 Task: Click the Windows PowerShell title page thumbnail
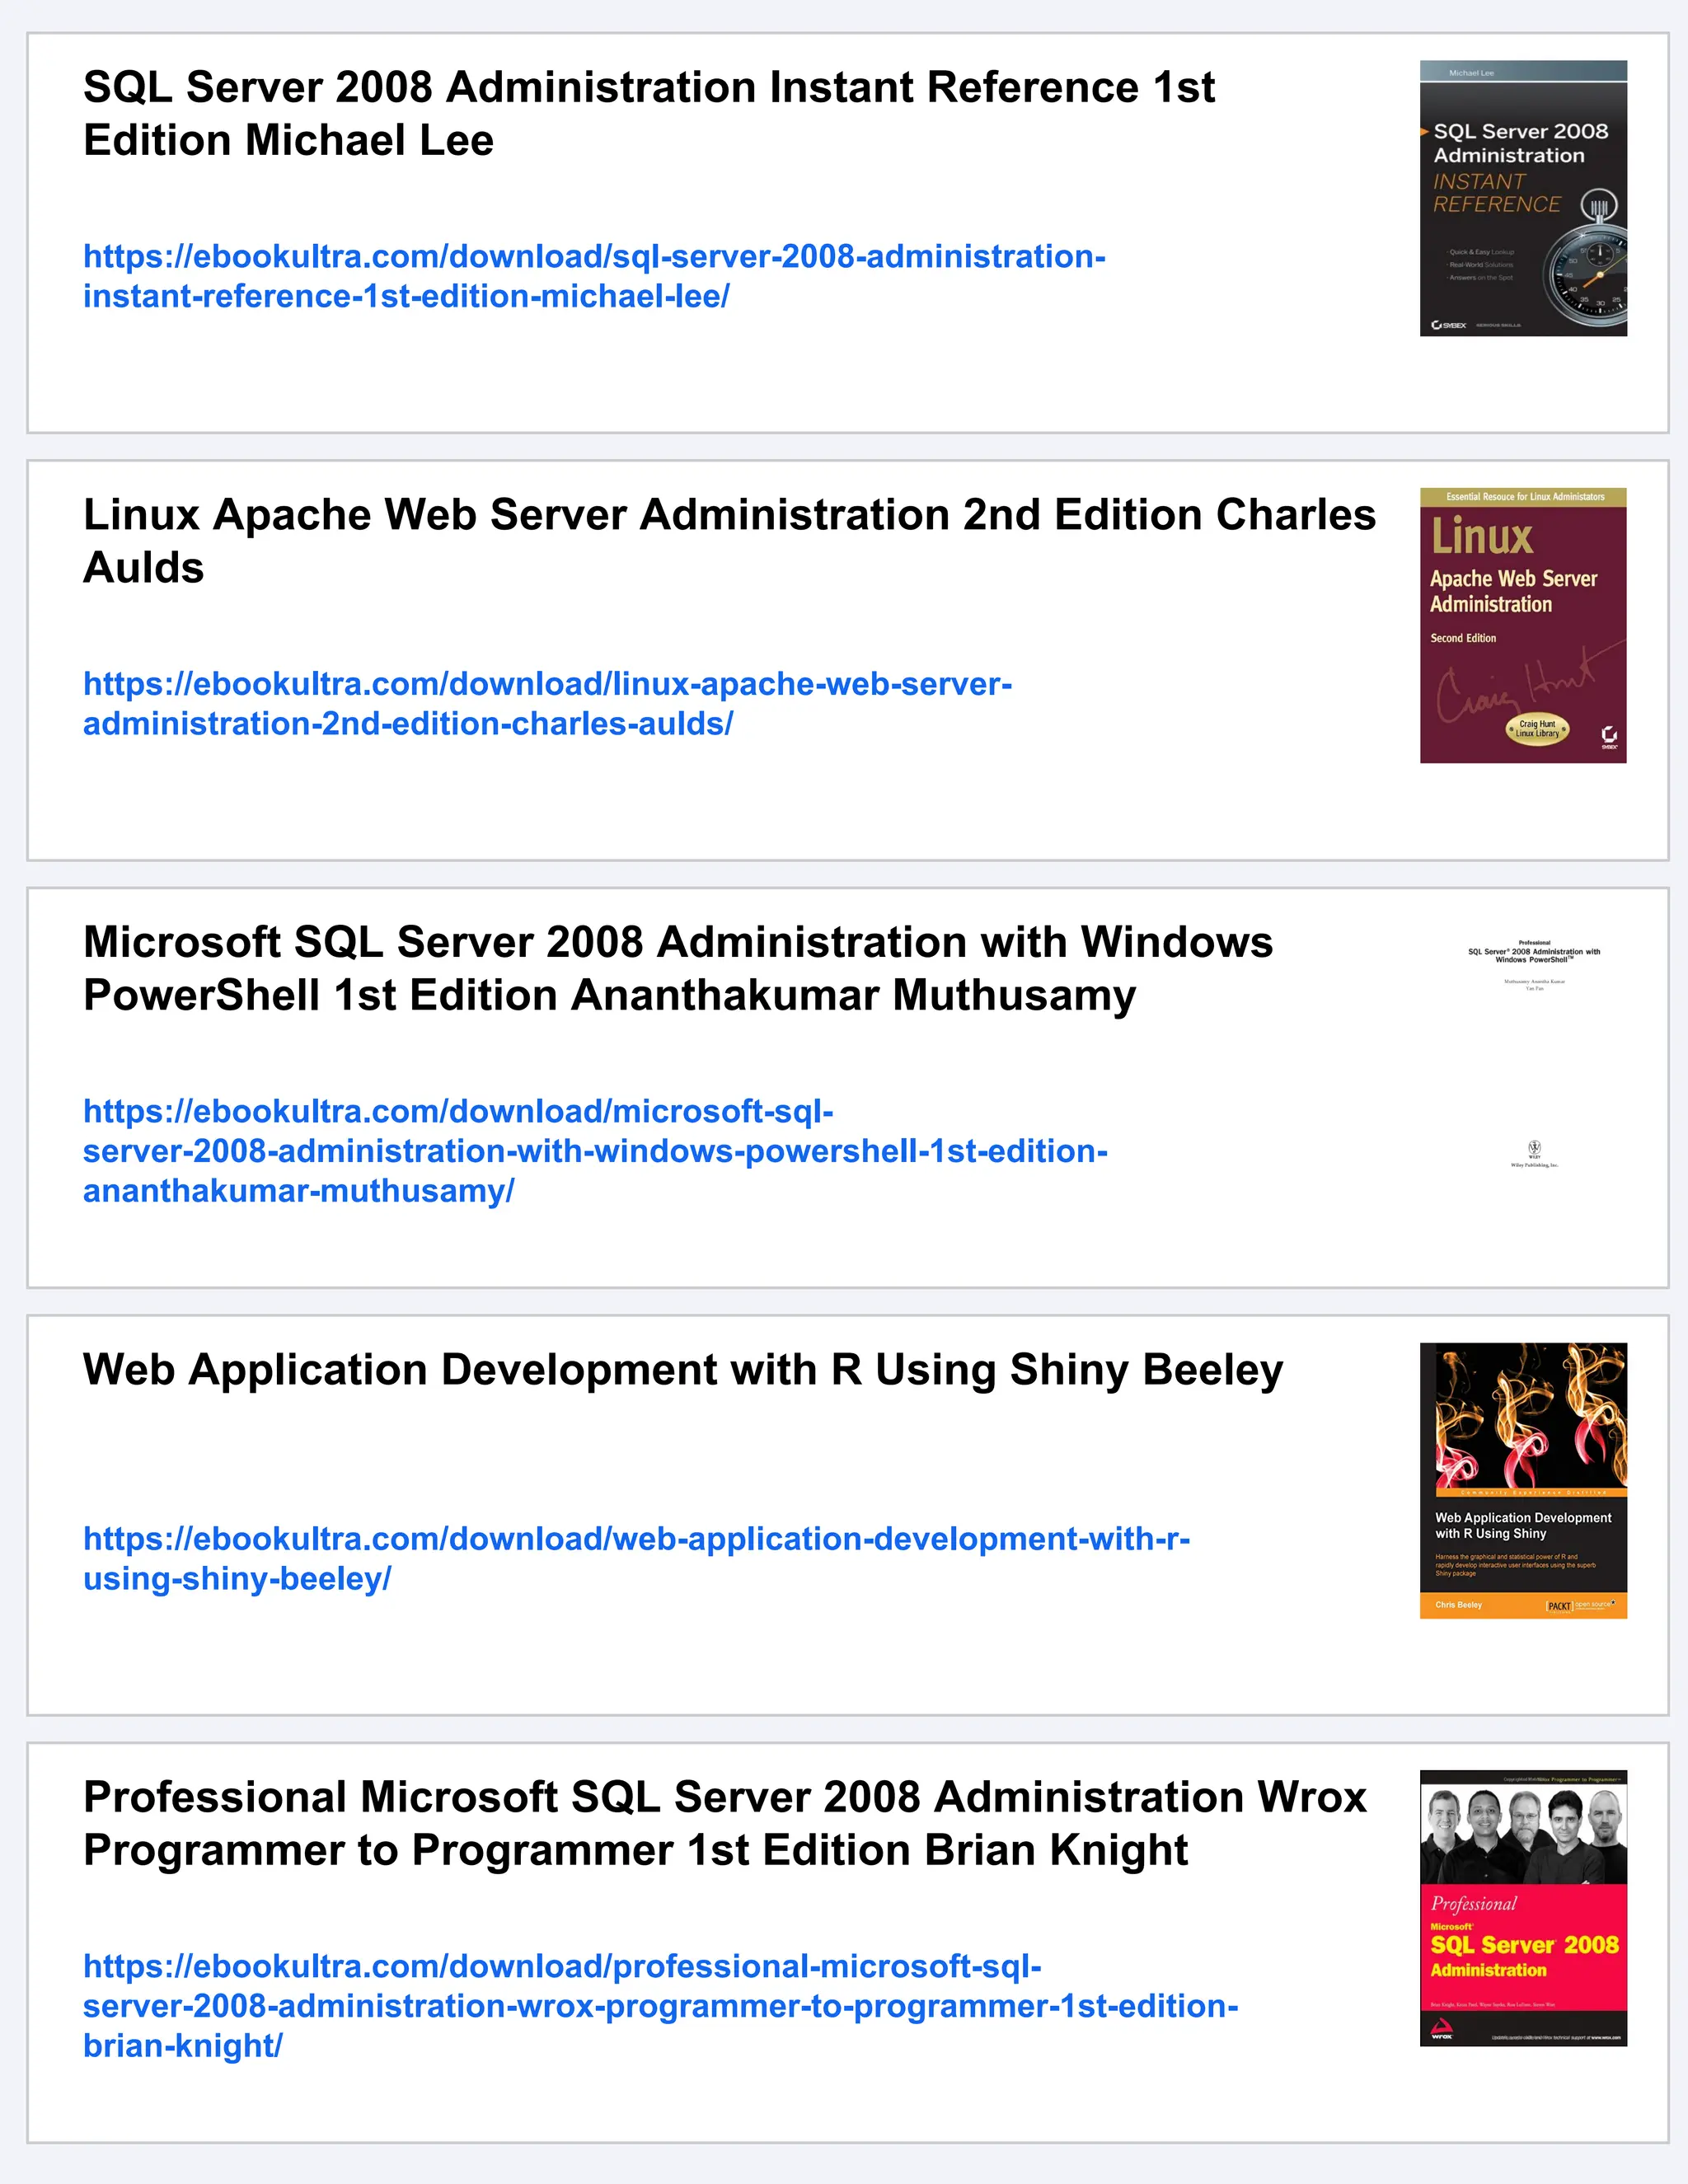[x=1533, y=1053]
